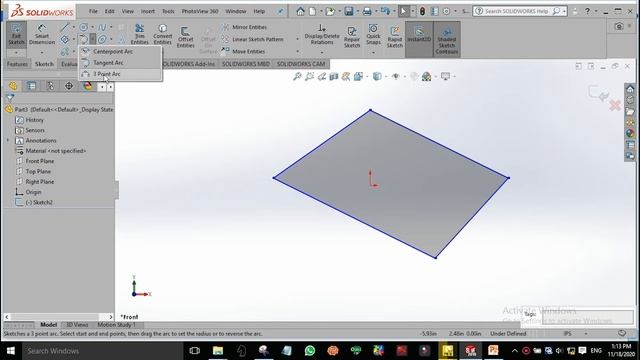
Task: Click Zoom to Fit in the view toolbar
Action: click(x=297, y=76)
